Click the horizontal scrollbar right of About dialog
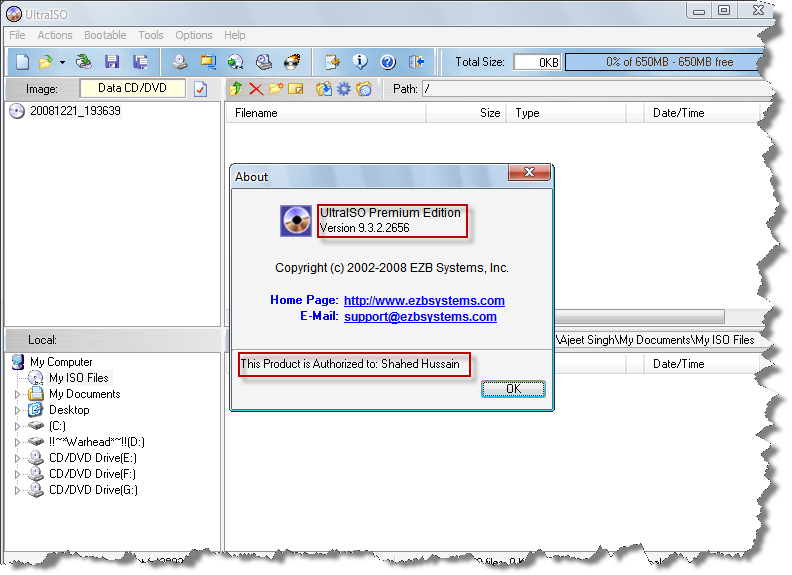This screenshot has height=575, width=792. [x=639, y=317]
